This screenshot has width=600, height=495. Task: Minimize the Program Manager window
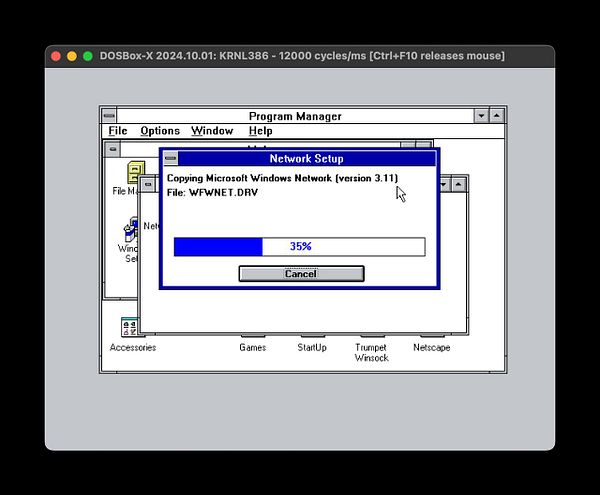pos(481,116)
